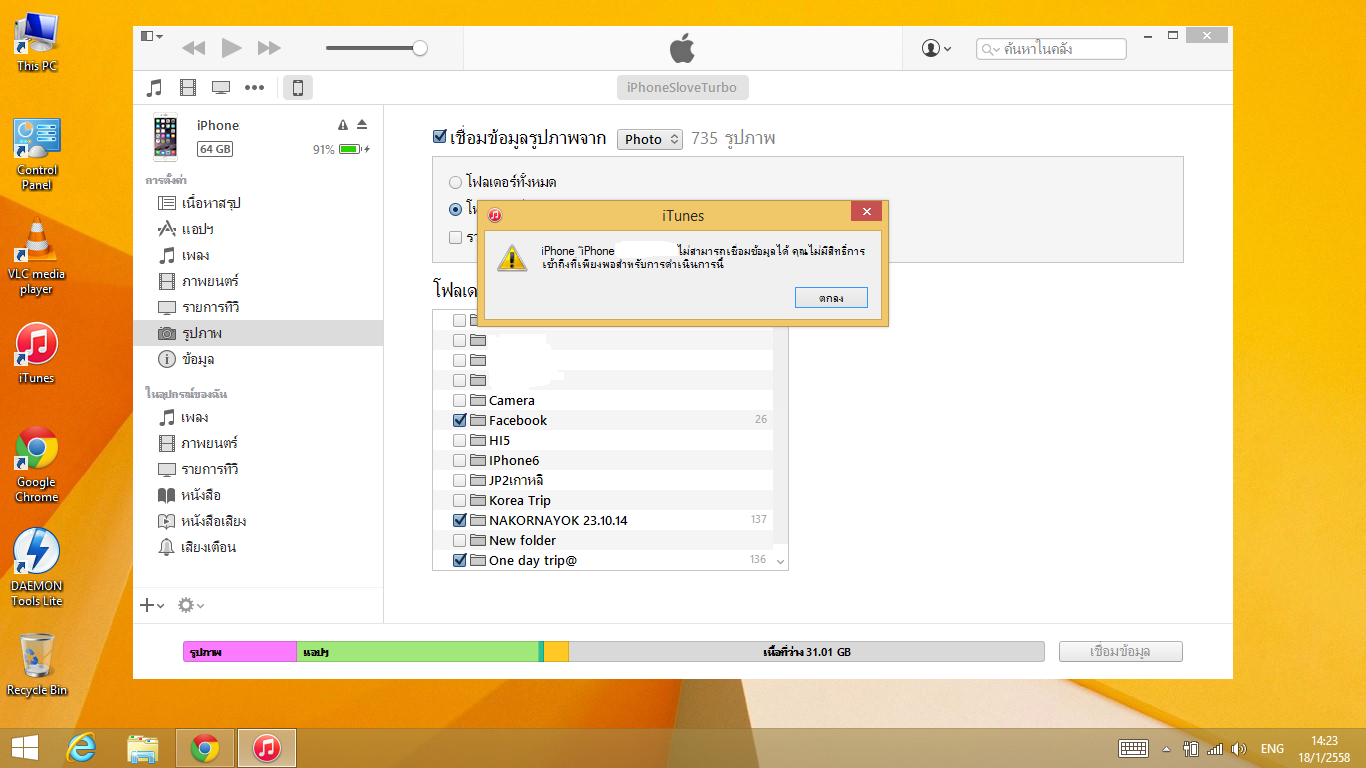Open the account user dropdown
This screenshot has width=1366, height=768.
(x=936, y=48)
